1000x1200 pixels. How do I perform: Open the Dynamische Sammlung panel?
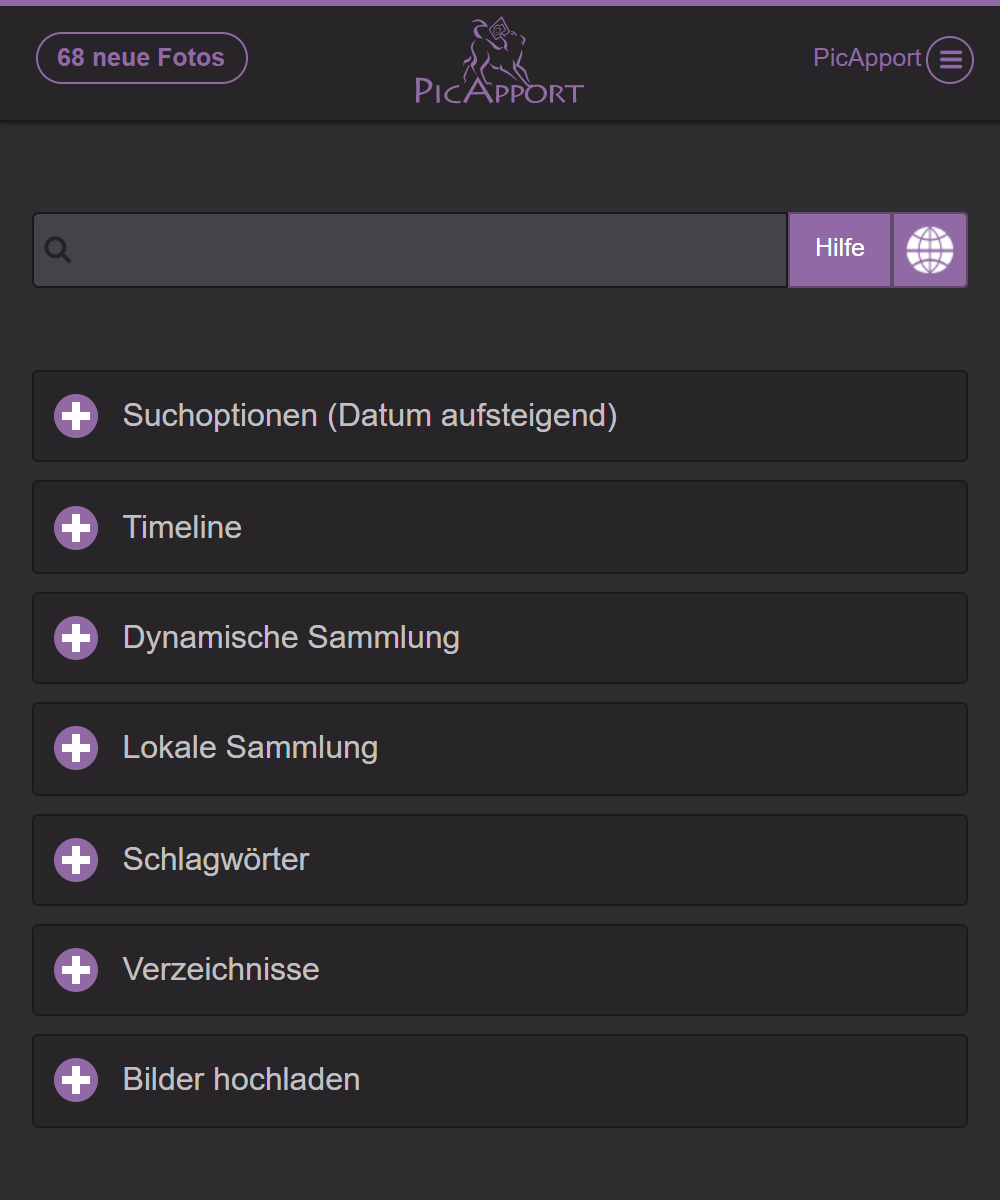click(291, 638)
